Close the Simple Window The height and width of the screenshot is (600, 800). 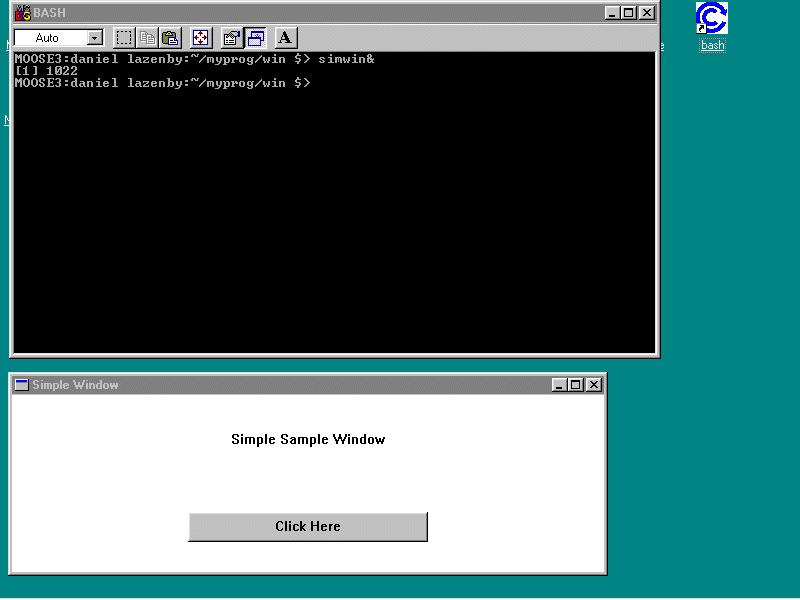pos(594,385)
